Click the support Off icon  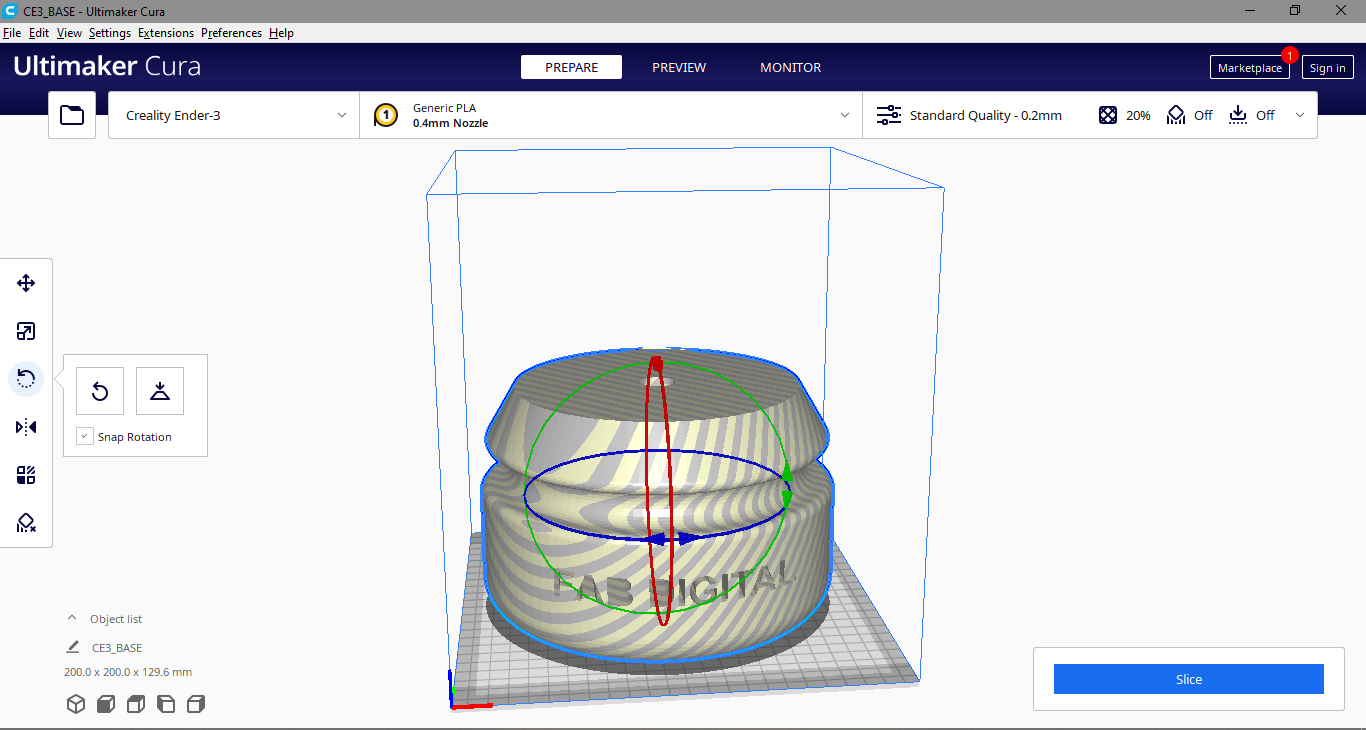[x=1176, y=115]
